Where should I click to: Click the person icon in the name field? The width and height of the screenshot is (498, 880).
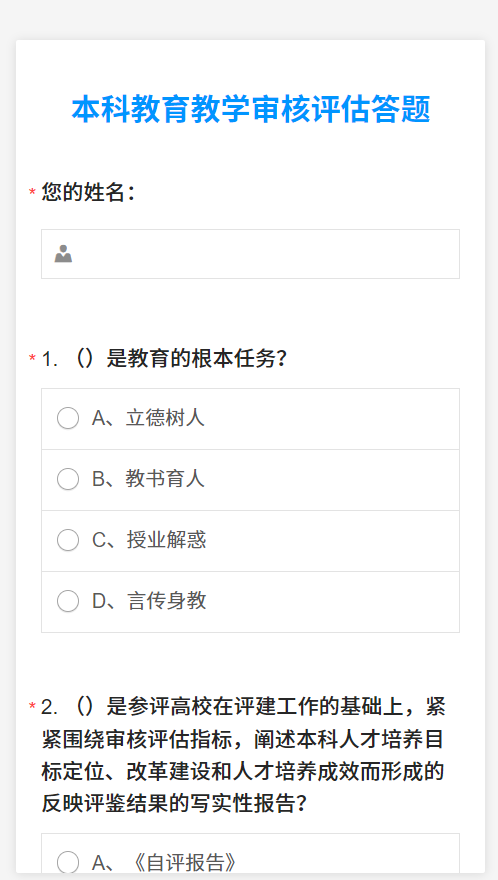pos(63,254)
